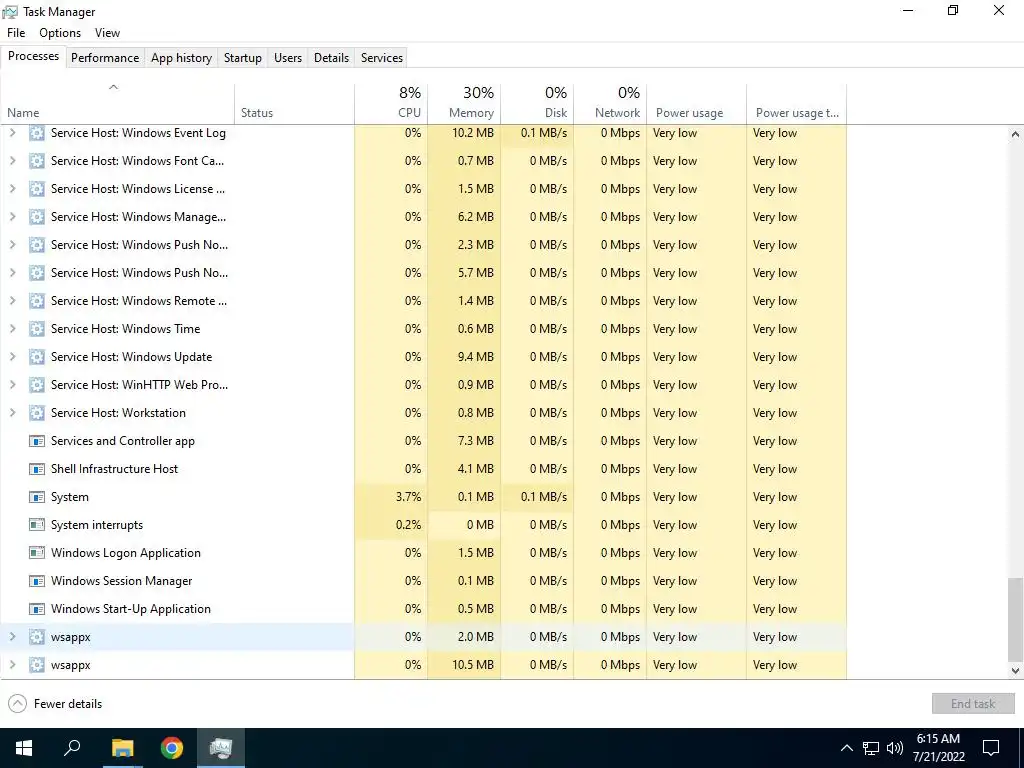Switch to the Users tab
Image resolution: width=1024 pixels, height=768 pixels.
click(x=288, y=57)
